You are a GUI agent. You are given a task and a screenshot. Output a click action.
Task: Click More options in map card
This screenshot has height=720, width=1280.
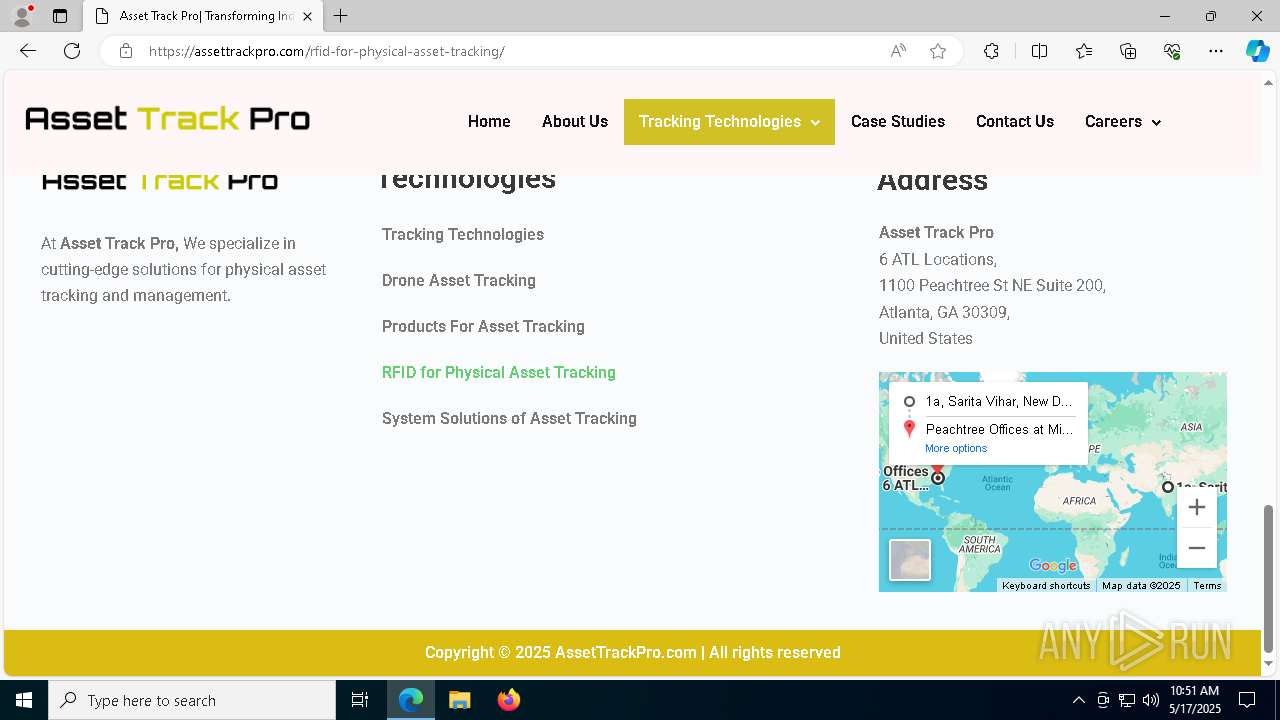(x=956, y=448)
